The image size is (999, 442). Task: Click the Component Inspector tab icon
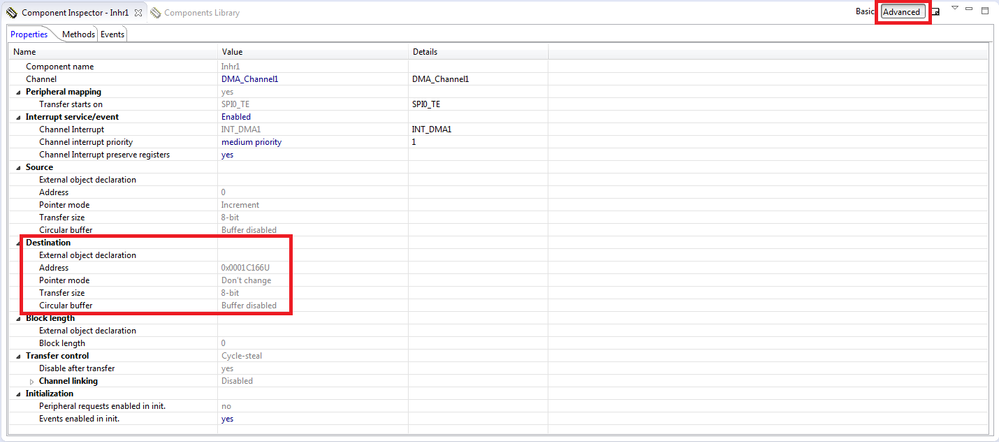coord(11,13)
